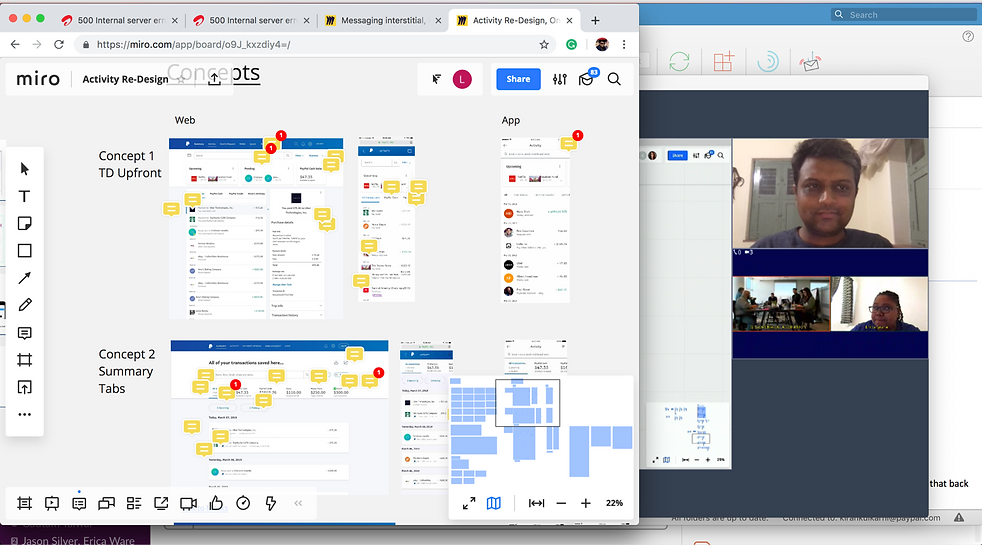Viewport: 982px width, 545px height.
Task: Switch to Messaging interstitial tab
Action: (x=383, y=20)
